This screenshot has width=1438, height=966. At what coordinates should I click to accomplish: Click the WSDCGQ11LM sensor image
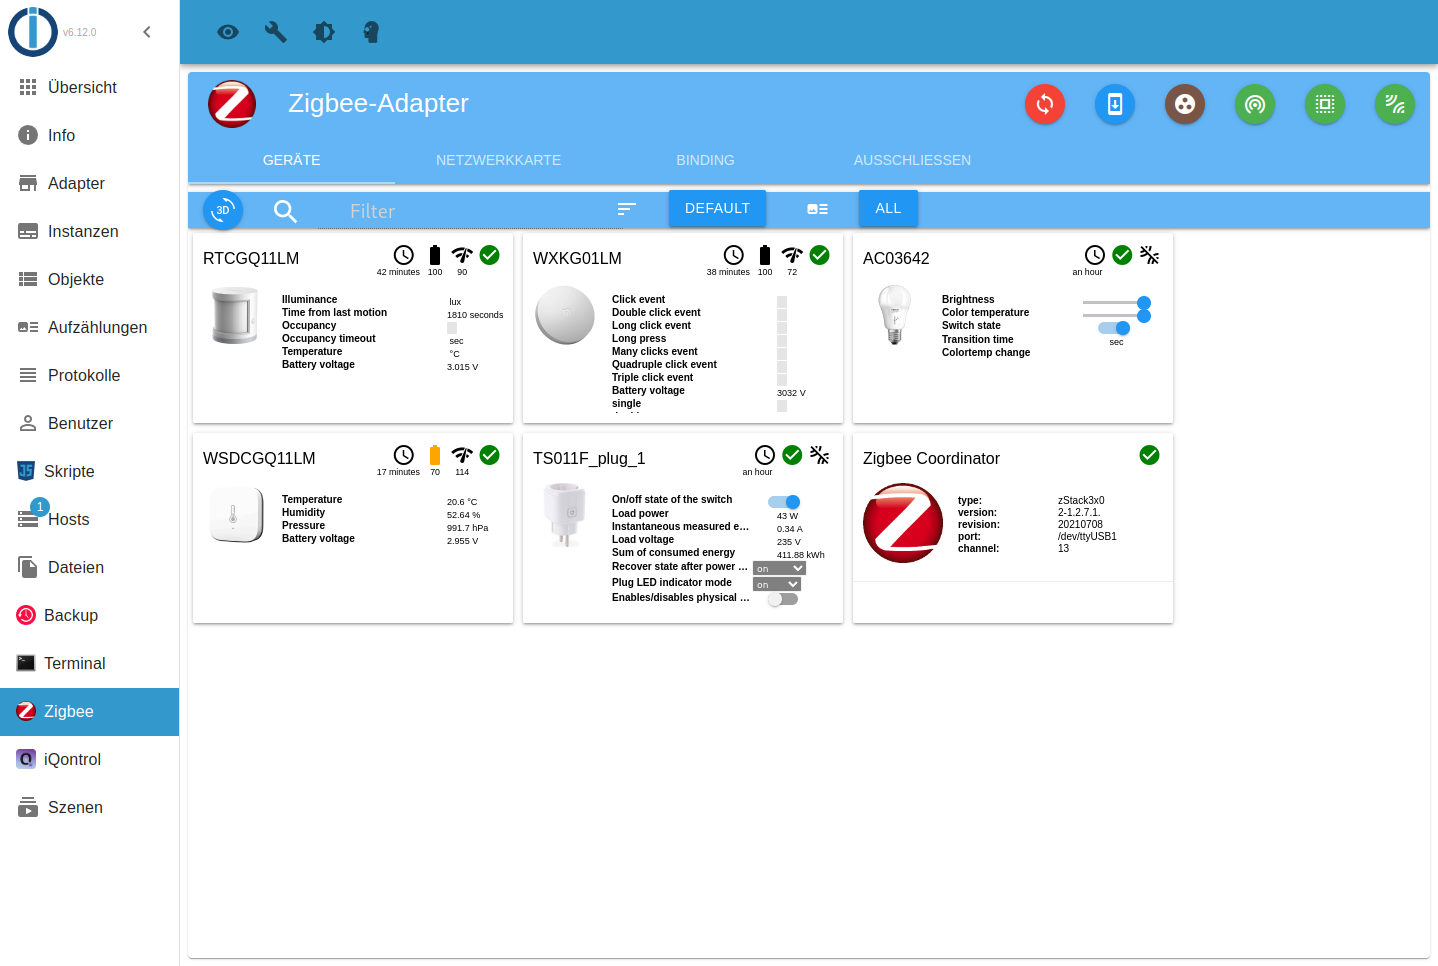coord(236,515)
